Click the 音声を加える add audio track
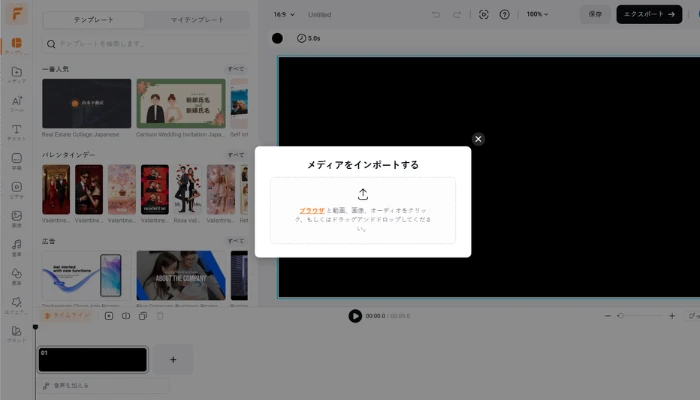Image resolution: width=700 pixels, height=400 pixels. (104, 386)
